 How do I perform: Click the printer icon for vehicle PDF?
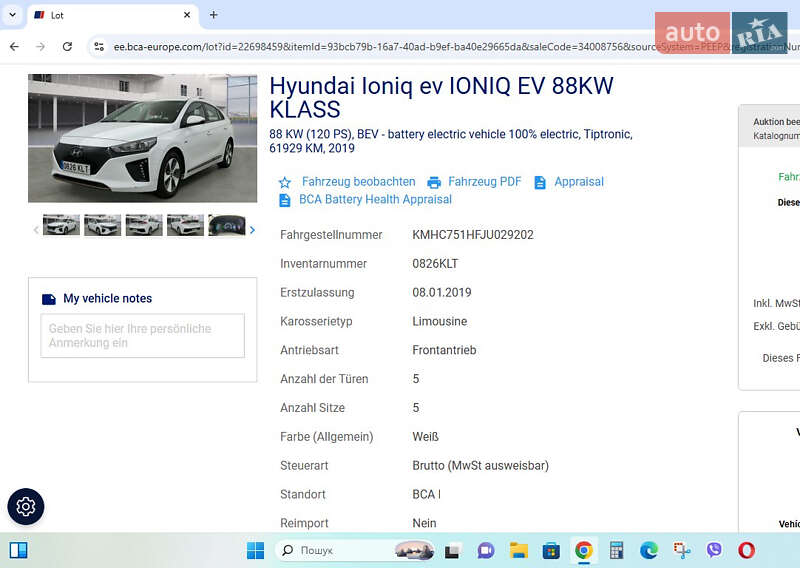(434, 182)
